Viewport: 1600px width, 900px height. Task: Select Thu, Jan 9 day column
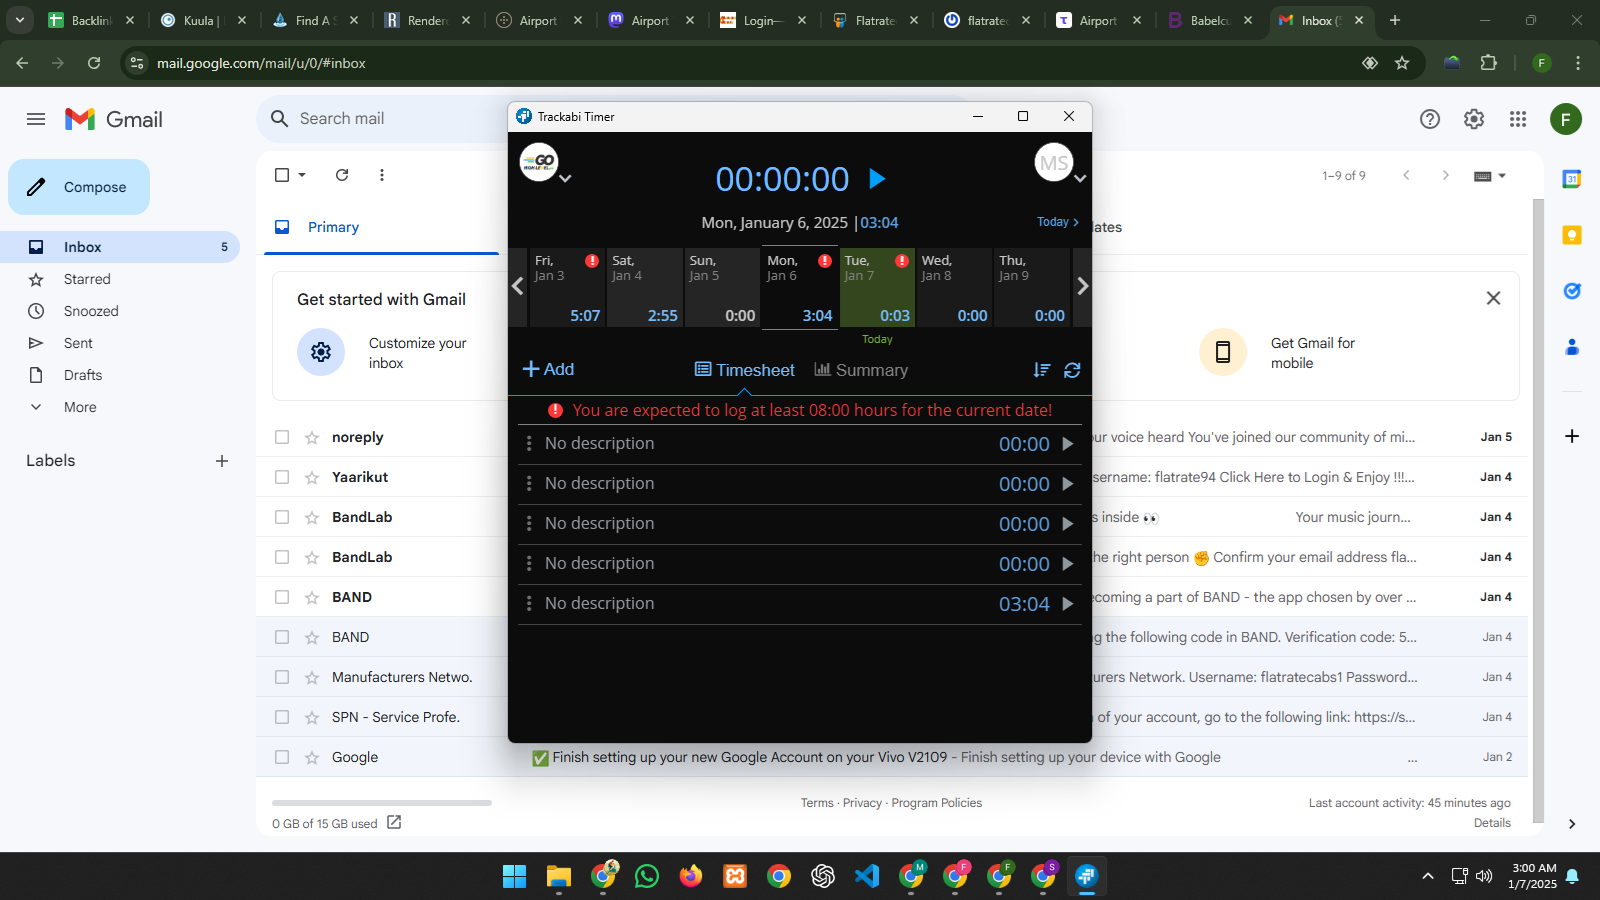click(x=1032, y=288)
